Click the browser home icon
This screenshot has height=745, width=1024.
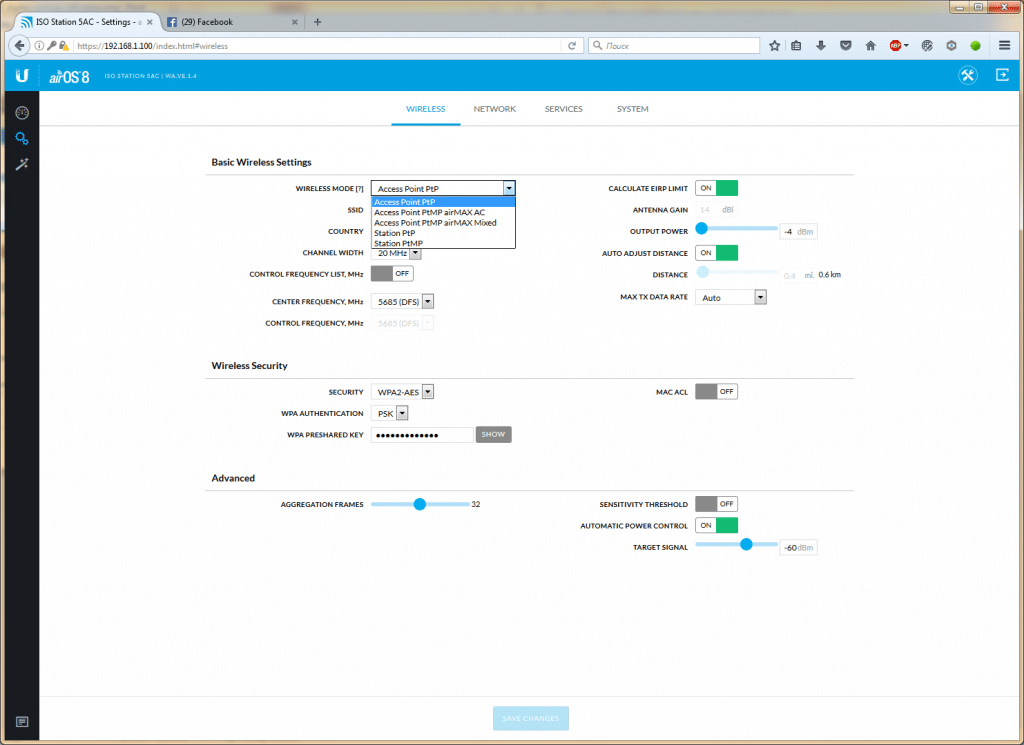[871, 45]
